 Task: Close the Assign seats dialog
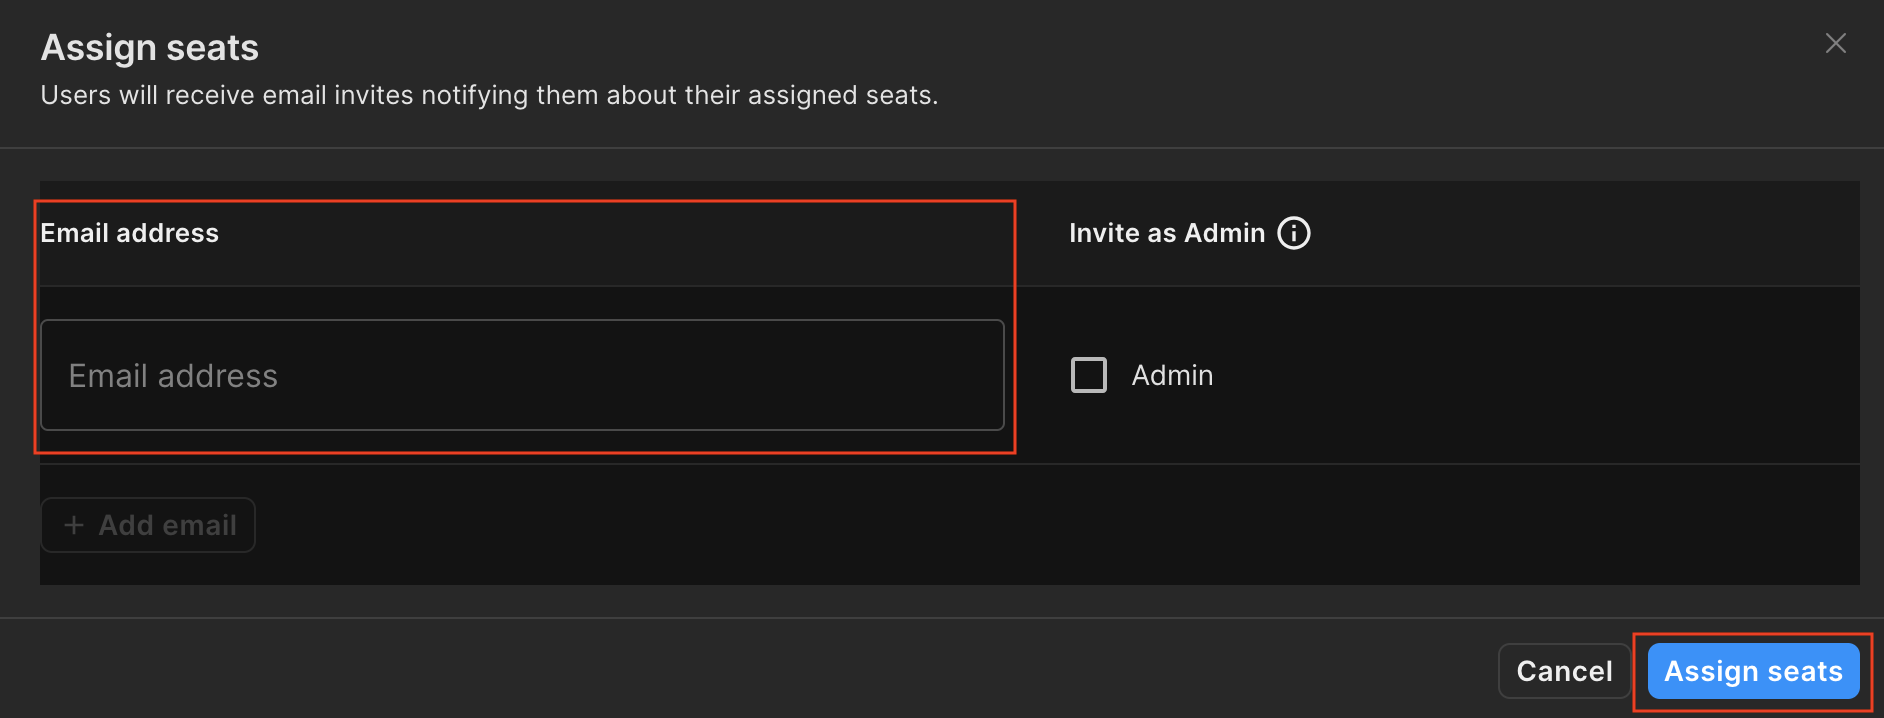(1835, 43)
